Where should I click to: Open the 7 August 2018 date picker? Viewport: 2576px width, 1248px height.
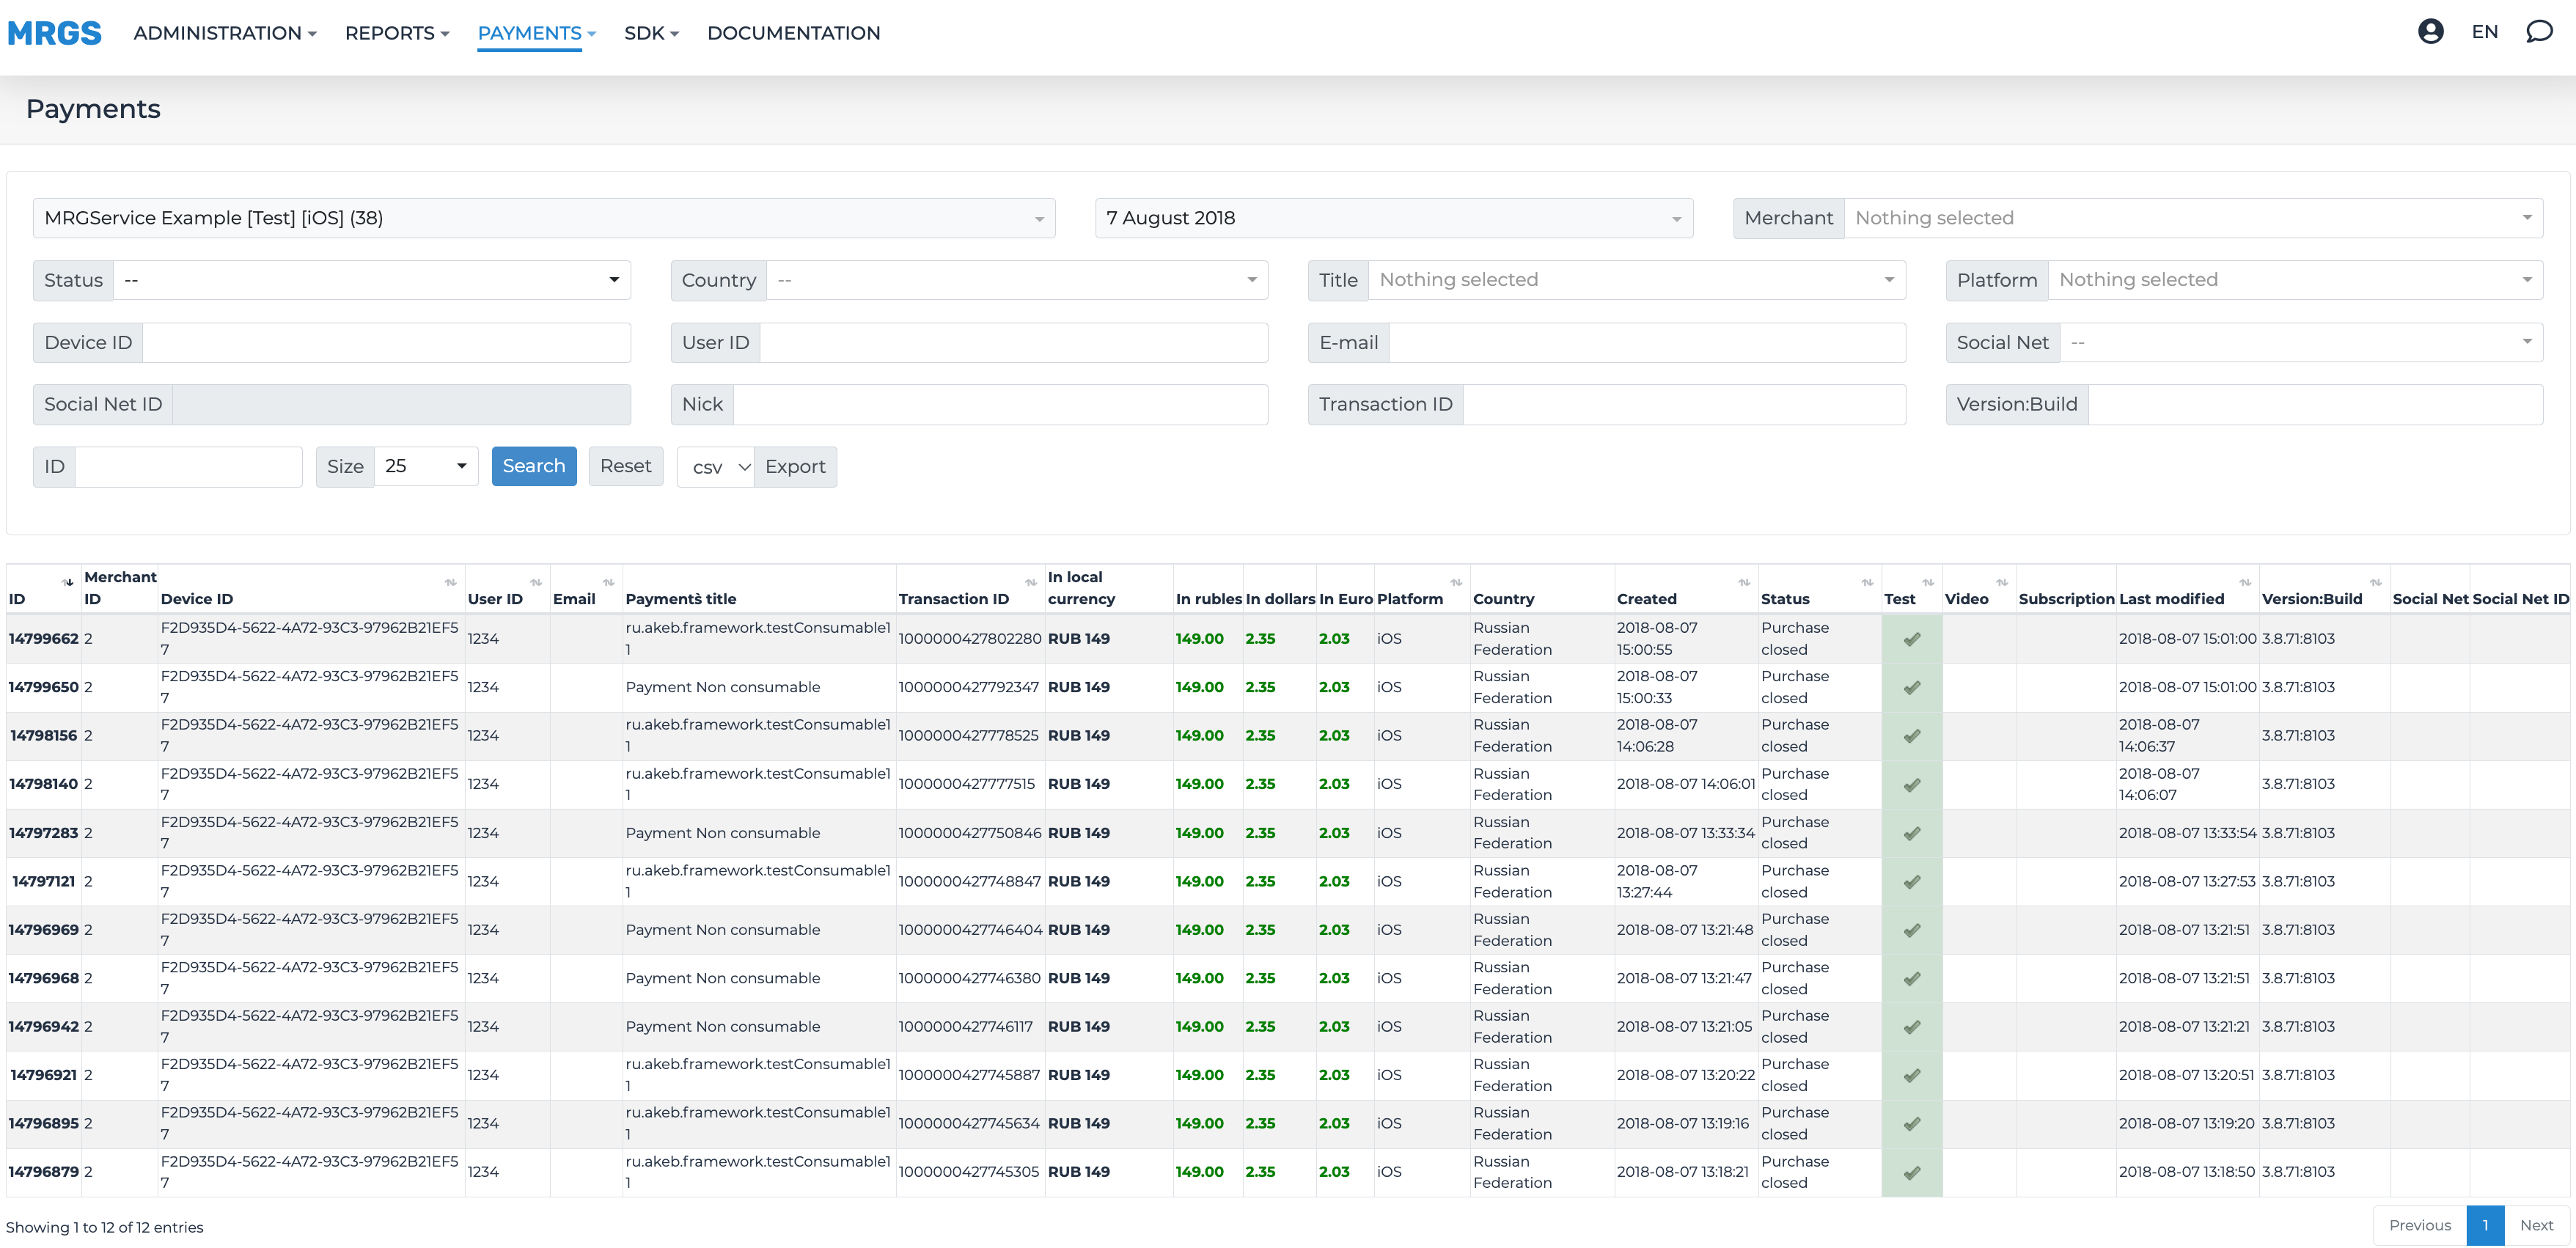click(x=1393, y=218)
